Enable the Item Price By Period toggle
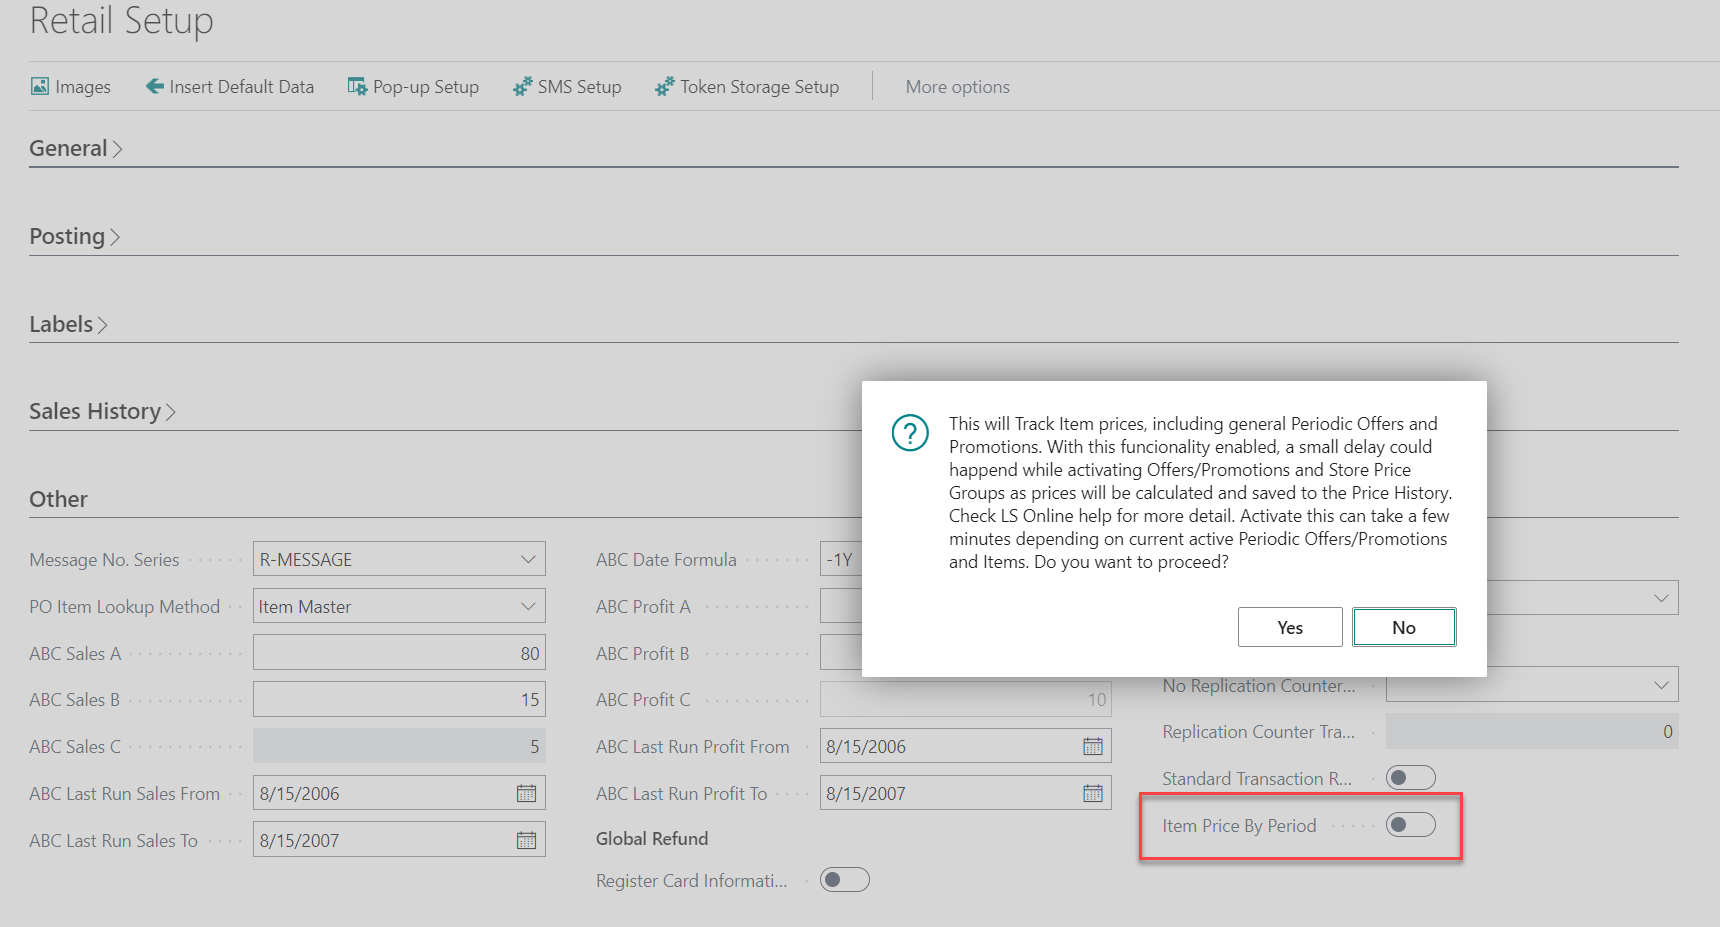The width and height of the screenshot is (1720, 927). pos(1410,825)
